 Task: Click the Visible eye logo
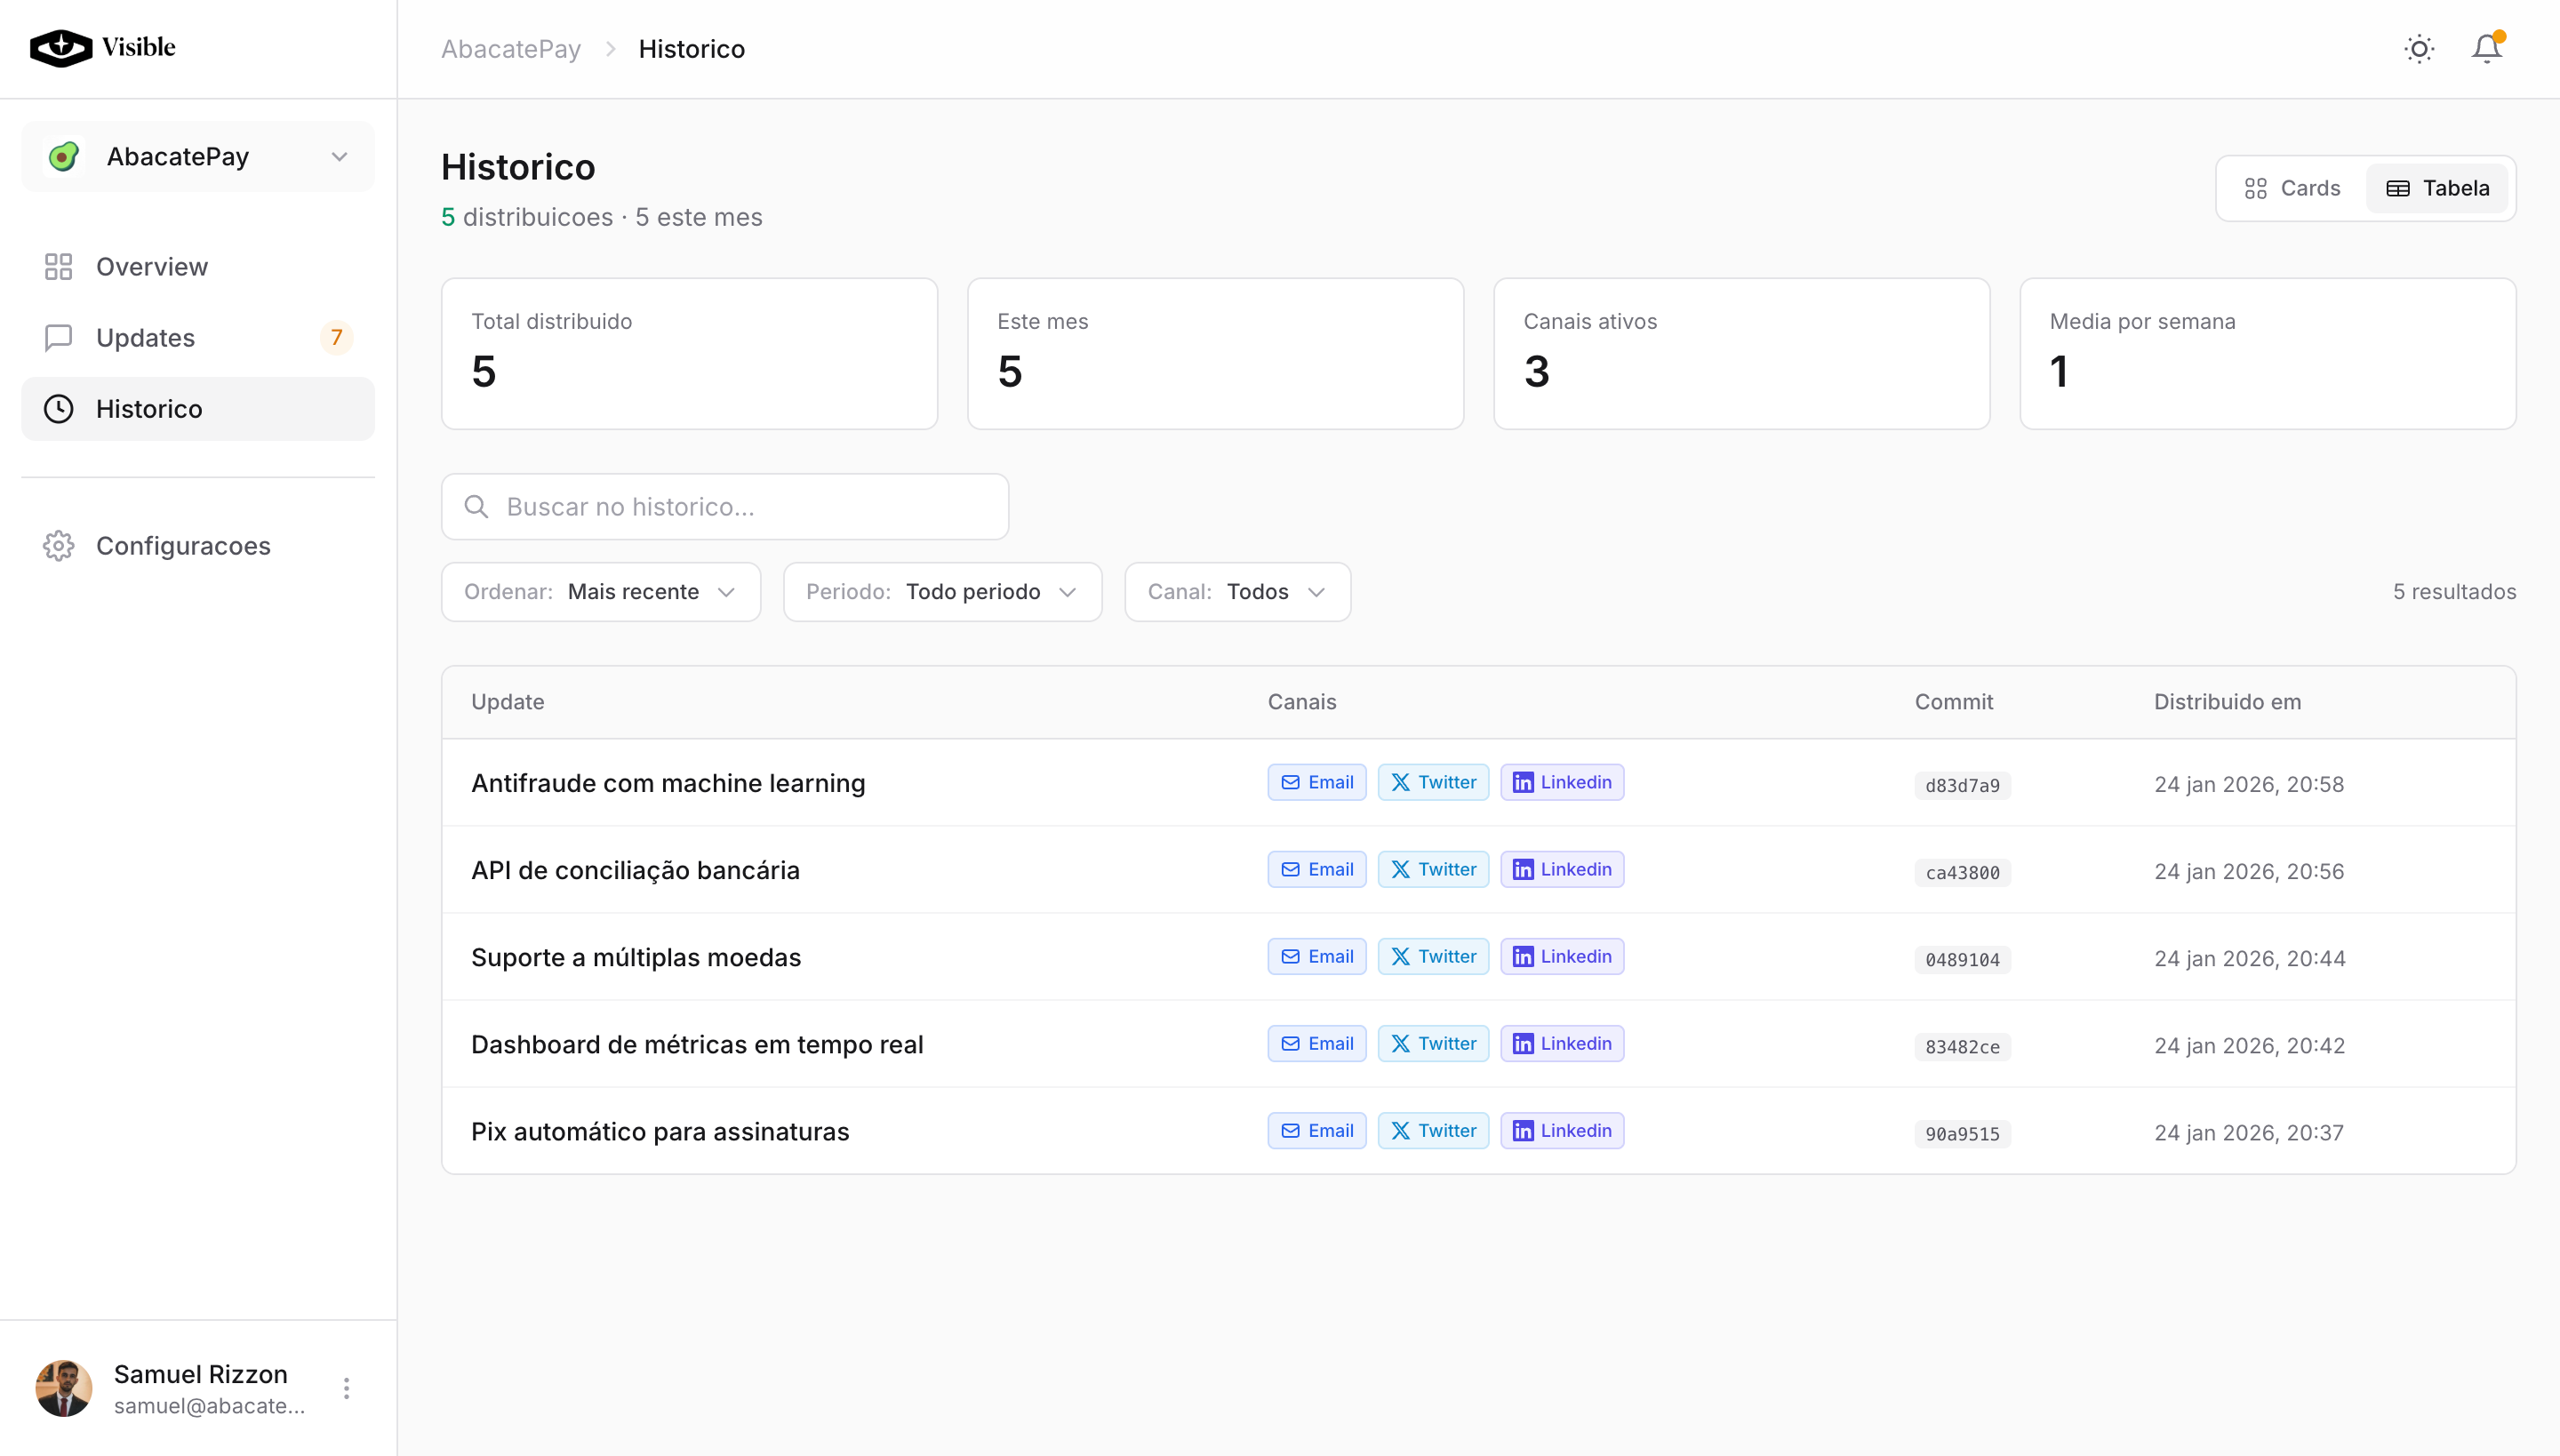pyautogui.click(x=61, y=47)
